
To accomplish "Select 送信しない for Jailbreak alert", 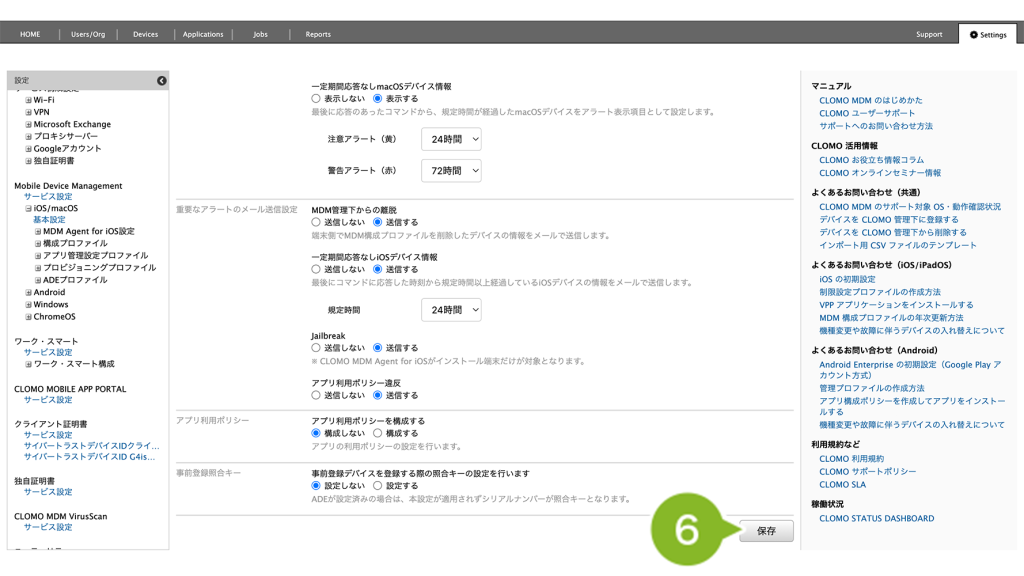I will tap(316, 347).
